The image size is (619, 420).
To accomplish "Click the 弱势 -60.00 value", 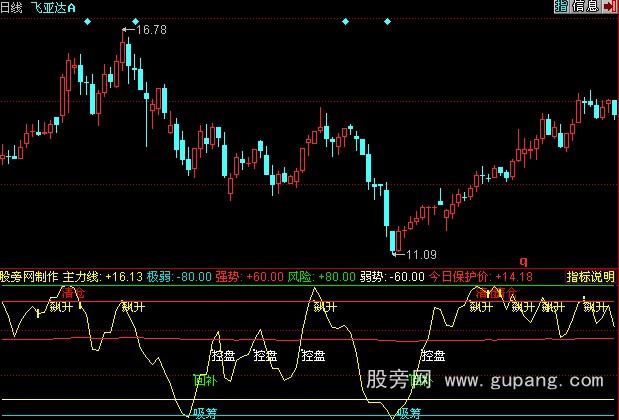I will coord(392,276).
